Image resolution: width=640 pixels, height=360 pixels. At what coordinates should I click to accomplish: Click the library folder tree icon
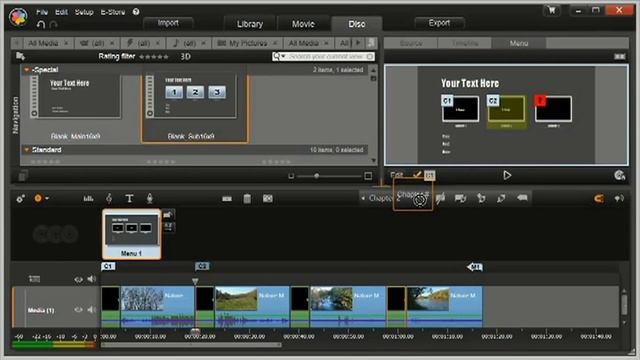20,56
